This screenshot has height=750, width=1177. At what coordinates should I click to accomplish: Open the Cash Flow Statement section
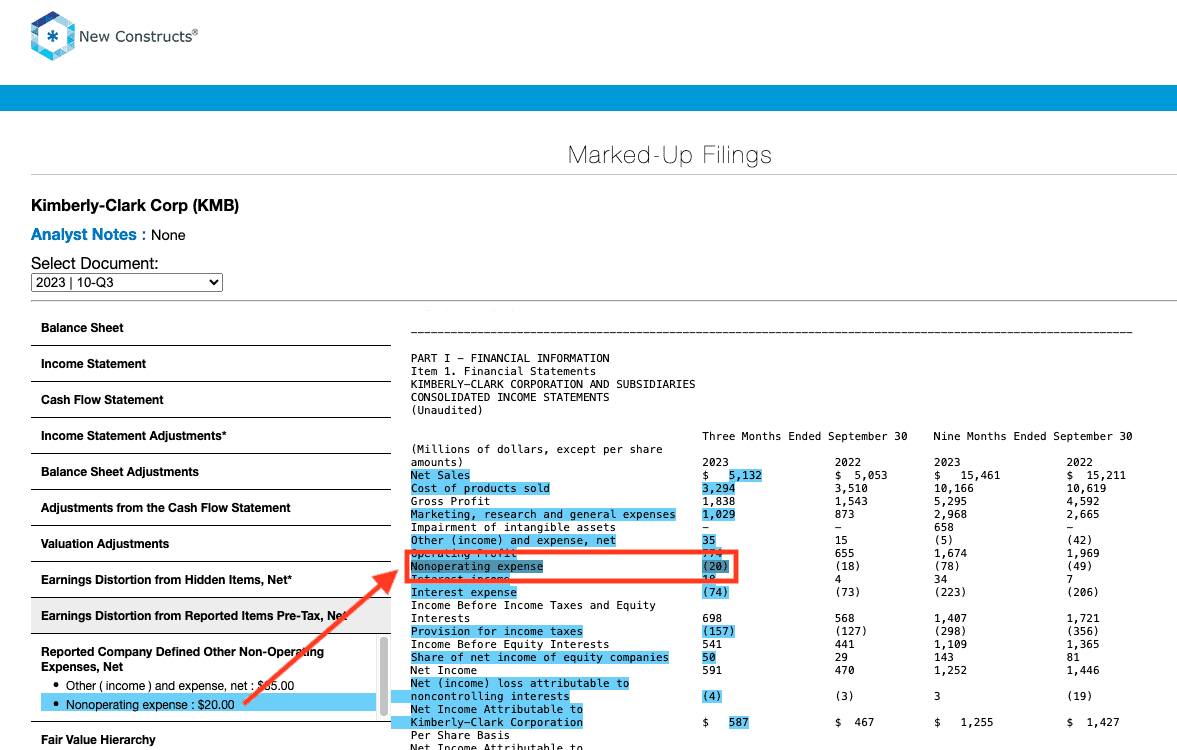pos(210,400)
